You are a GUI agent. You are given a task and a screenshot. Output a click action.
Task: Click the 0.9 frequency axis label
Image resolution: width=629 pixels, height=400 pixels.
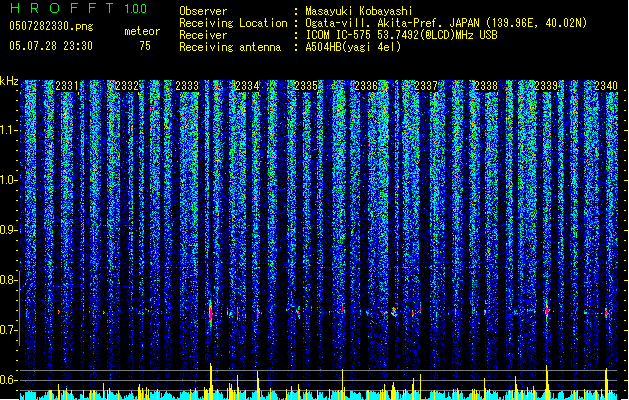pos(9,230)
